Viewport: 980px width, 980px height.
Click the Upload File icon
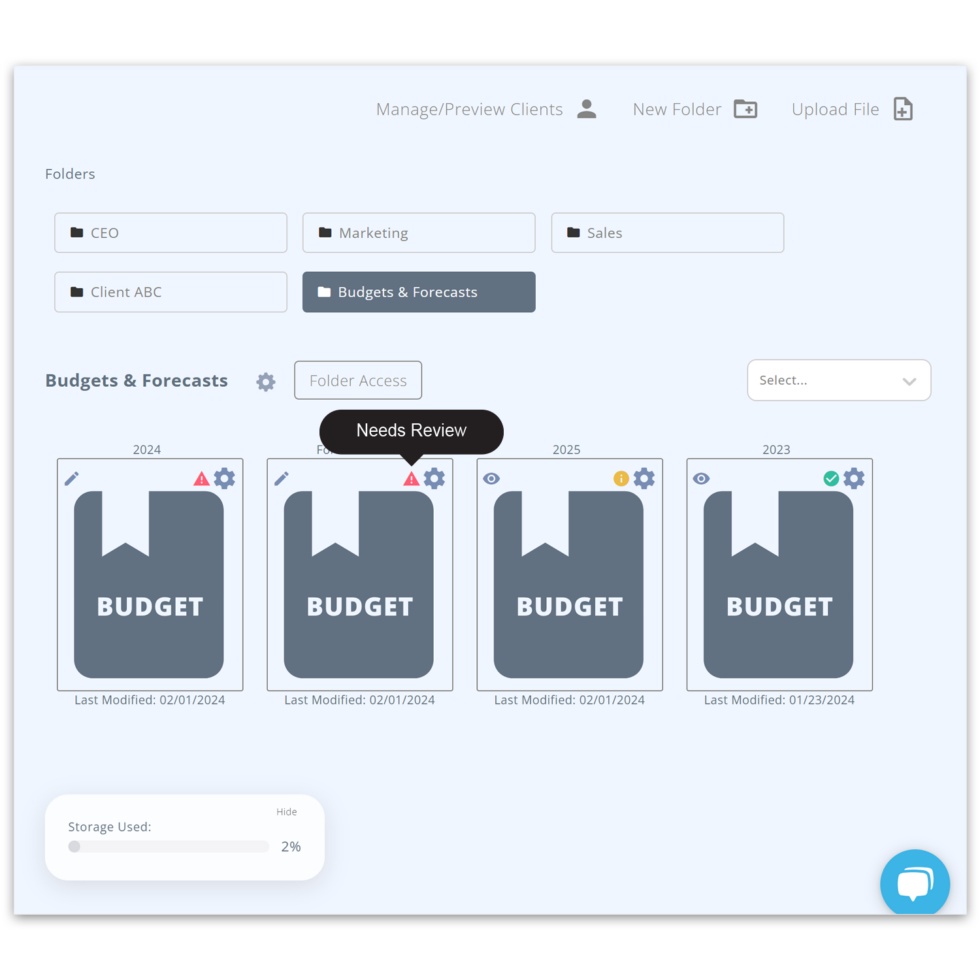click(x=903, y=108)
